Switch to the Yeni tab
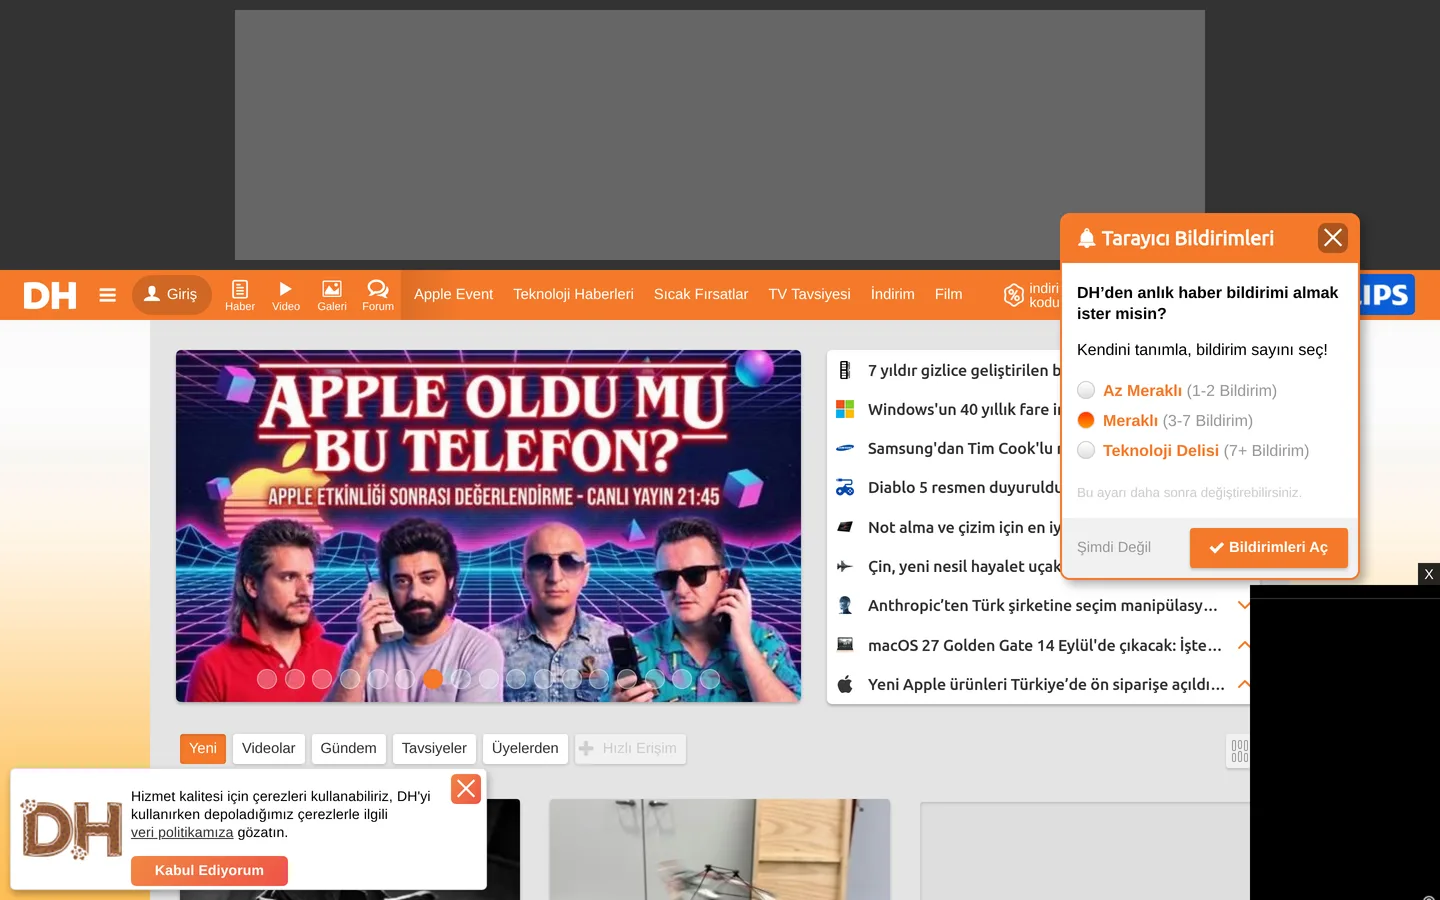The height and width of the screenshot is (900, 1440). point(203,748)
